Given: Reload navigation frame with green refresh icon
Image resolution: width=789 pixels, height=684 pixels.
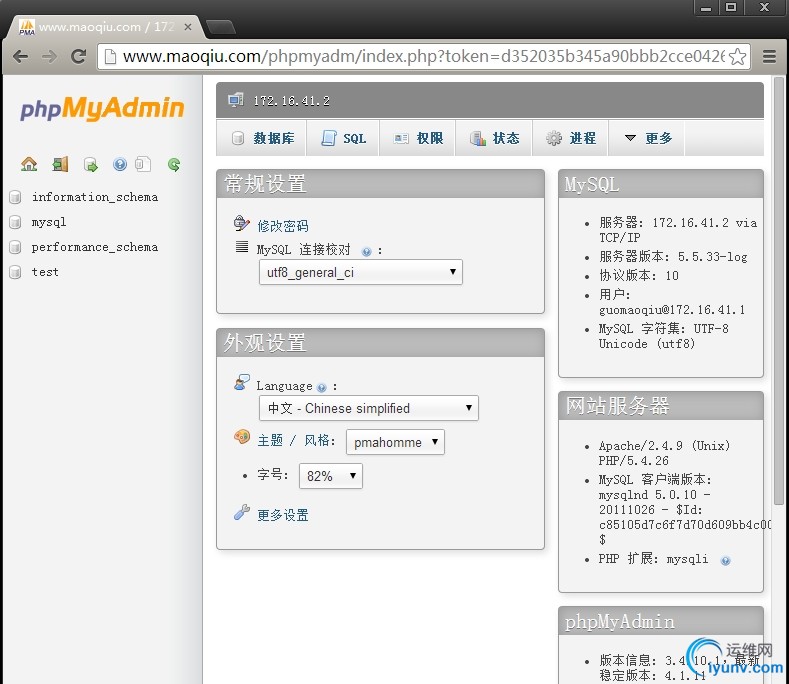Looking at the screenshot, I should tap(174, 164).
